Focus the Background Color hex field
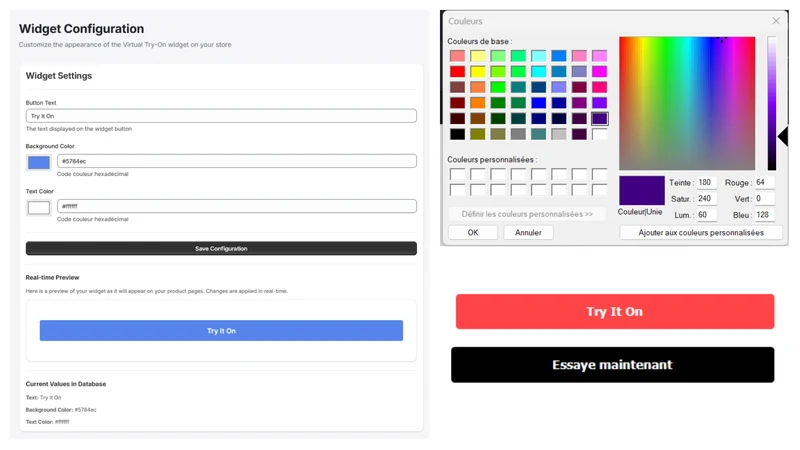Image resolution: width=800 pixels, height=450 pixels. (x=237, y=161)
